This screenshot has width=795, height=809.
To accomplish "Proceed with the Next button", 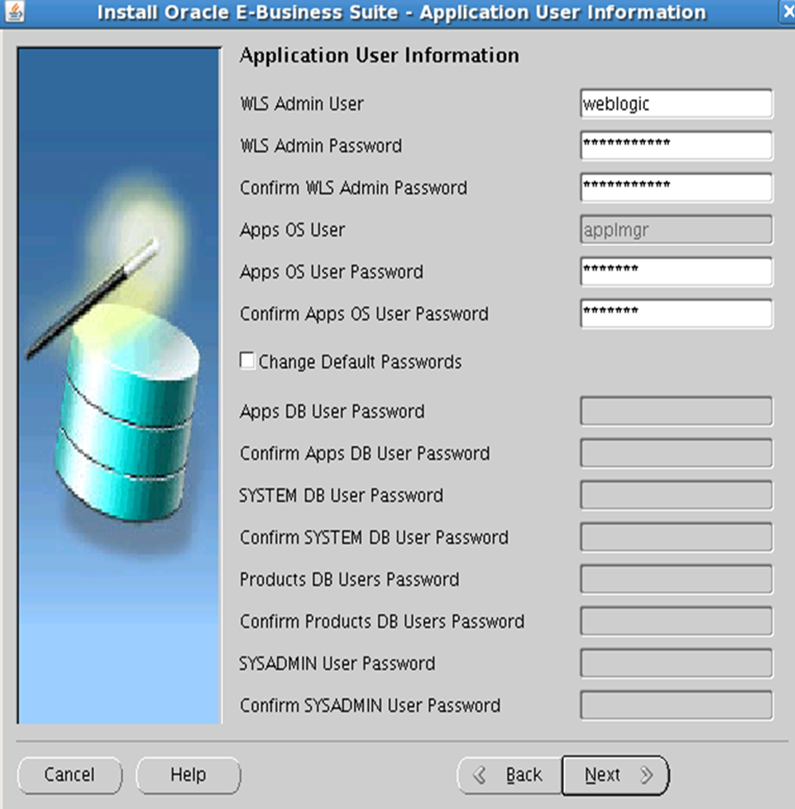I will point(615,775).
